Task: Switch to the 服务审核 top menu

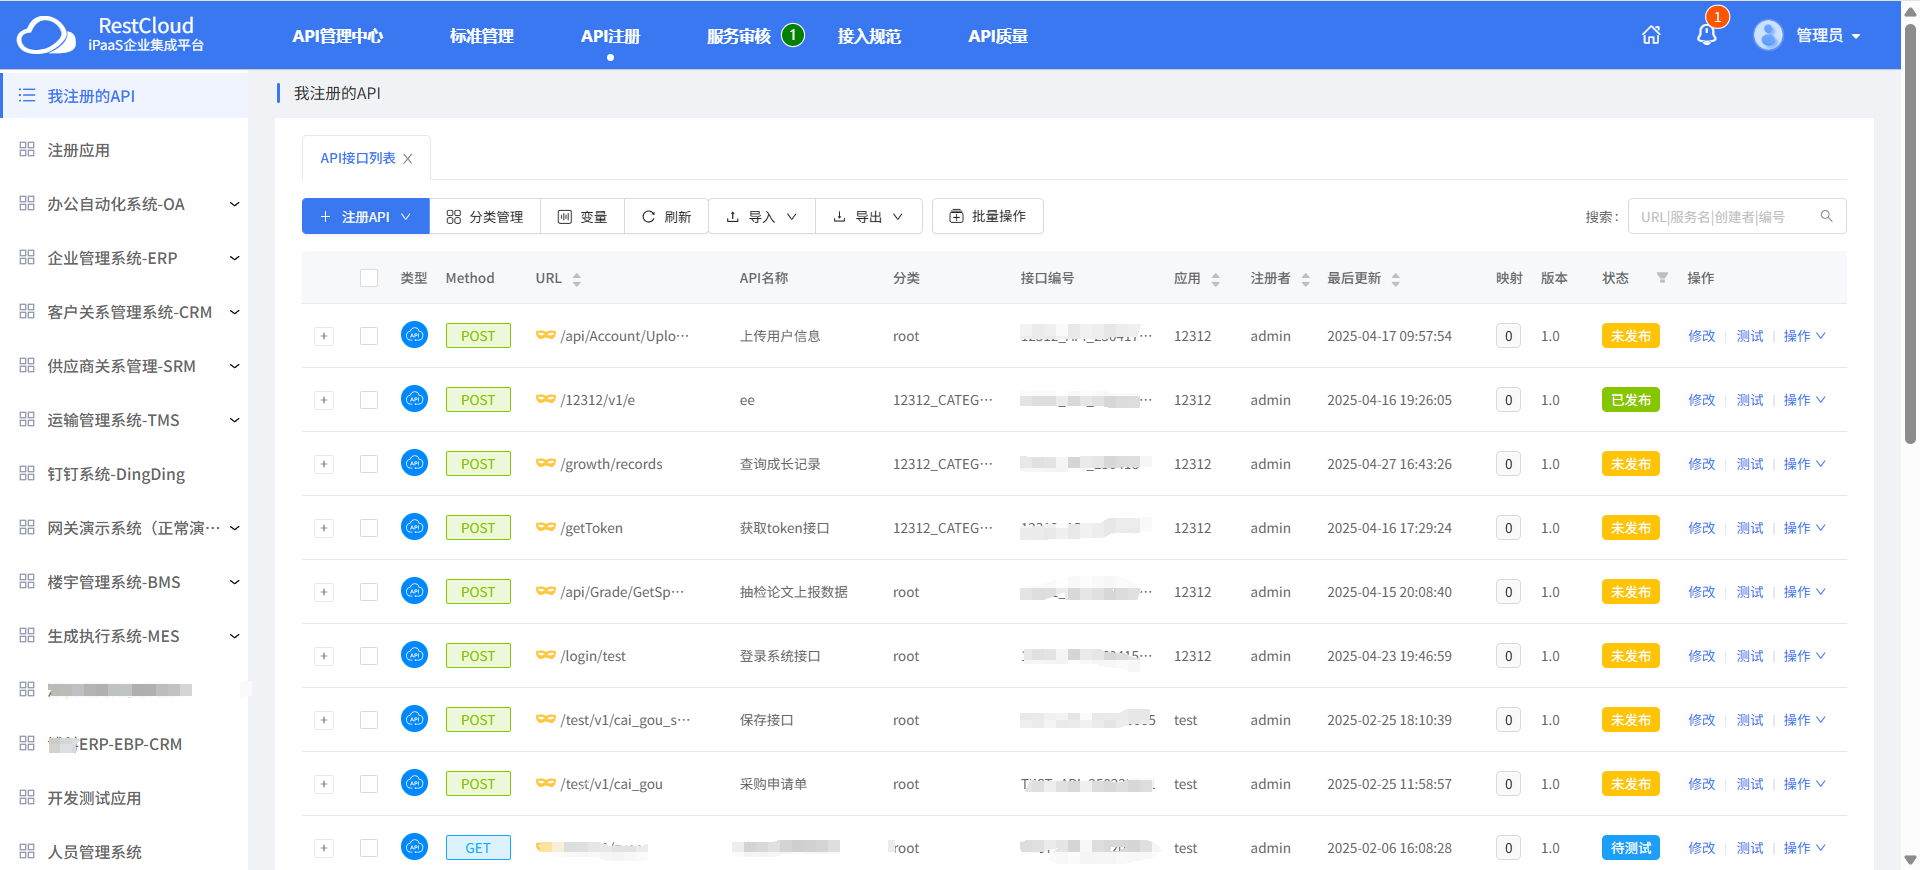Action: [x=739, y=36]
